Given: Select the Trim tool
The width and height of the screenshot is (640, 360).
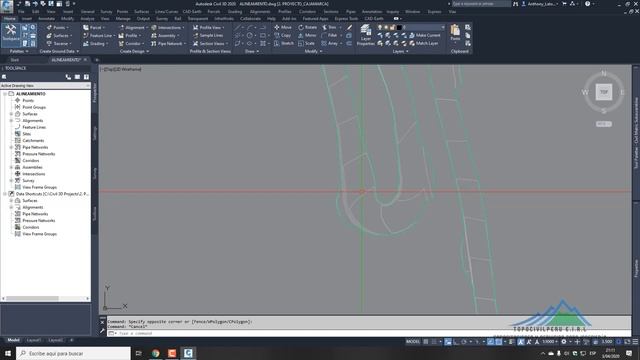Looking at the screenshot, I should (329, 27).
